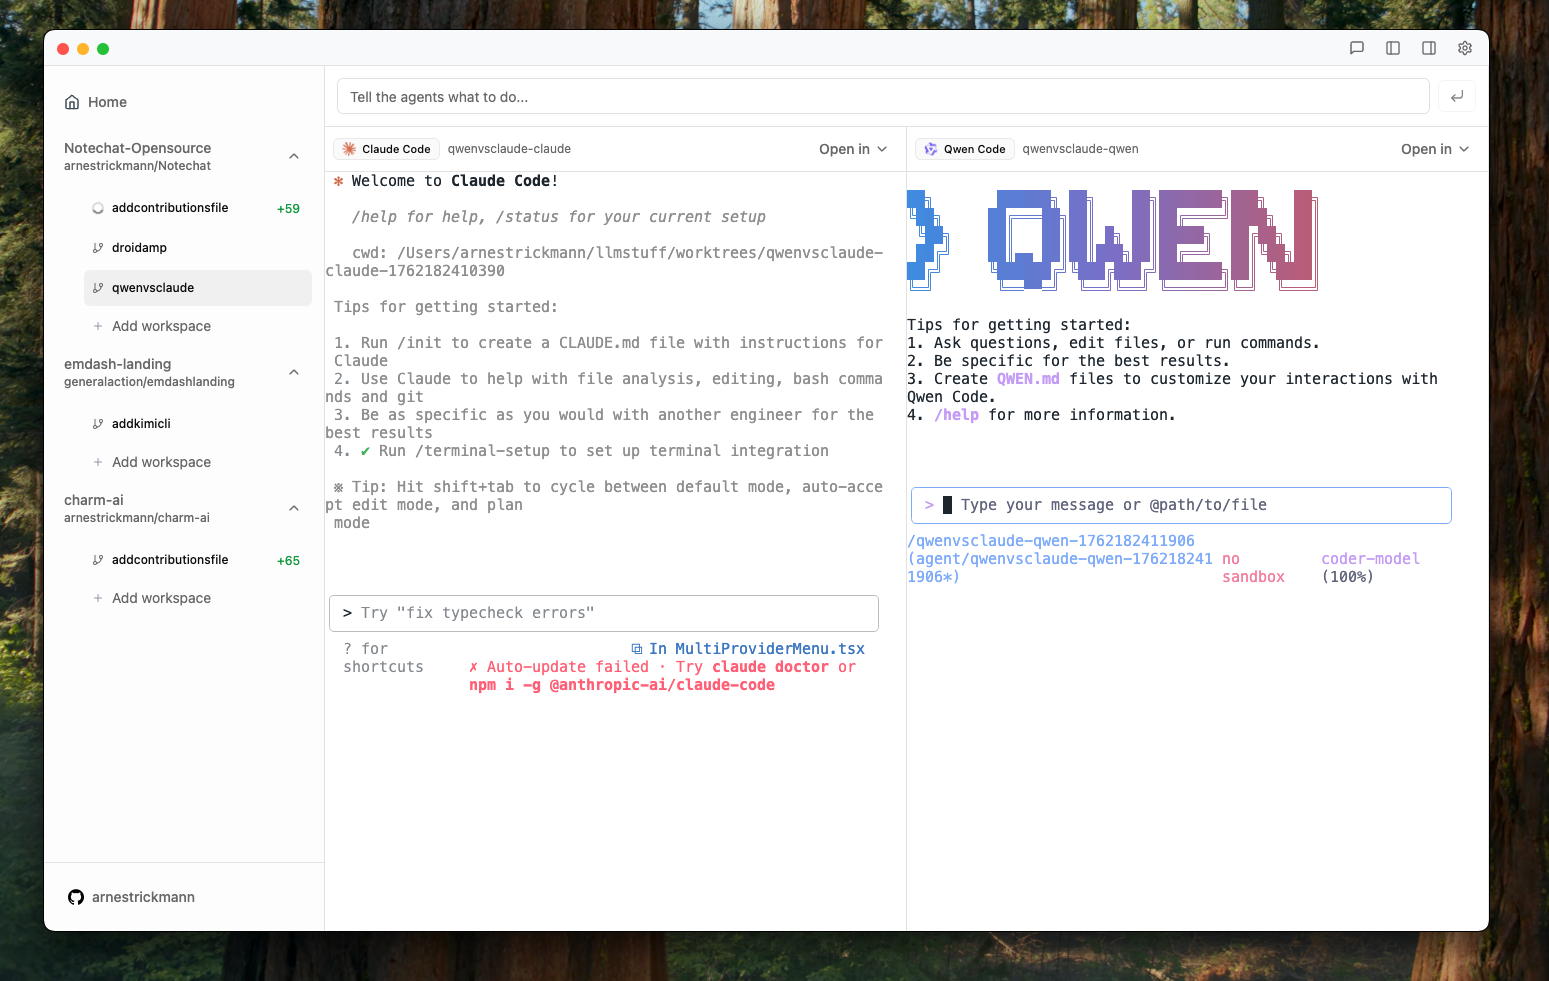The height and width of the screenshot is (981, 1549).
Task: Open the settings gear
Action: 1464,48
